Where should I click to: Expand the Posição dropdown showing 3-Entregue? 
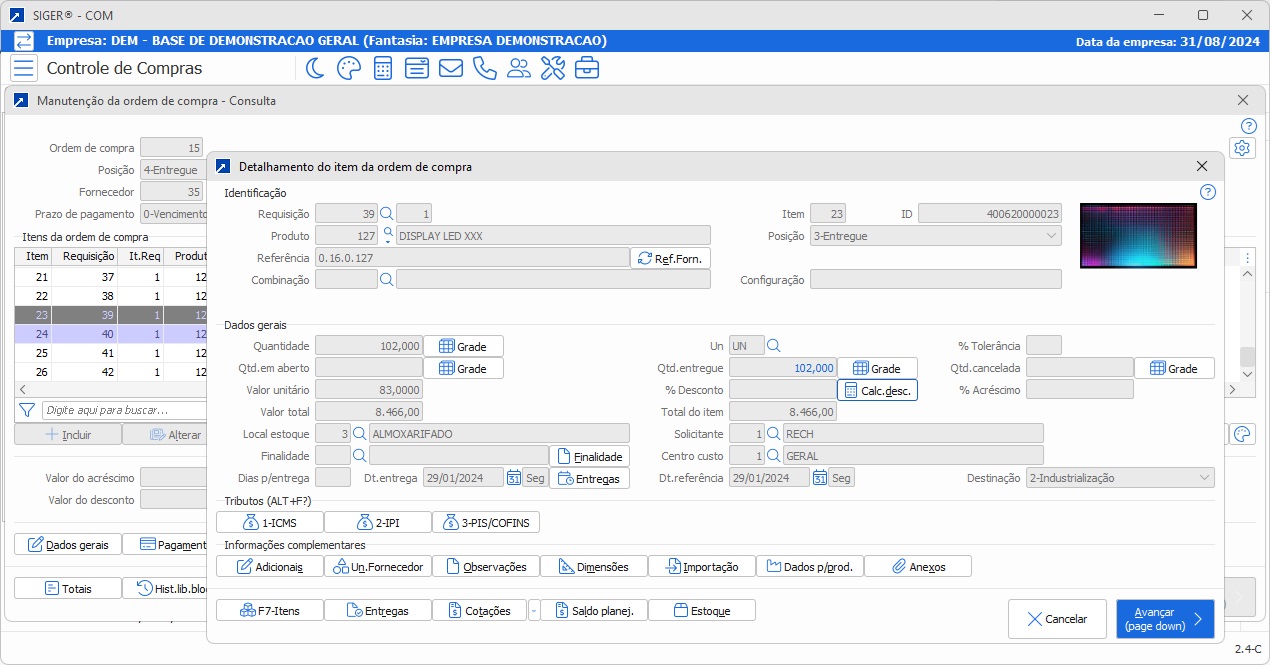1050,236
